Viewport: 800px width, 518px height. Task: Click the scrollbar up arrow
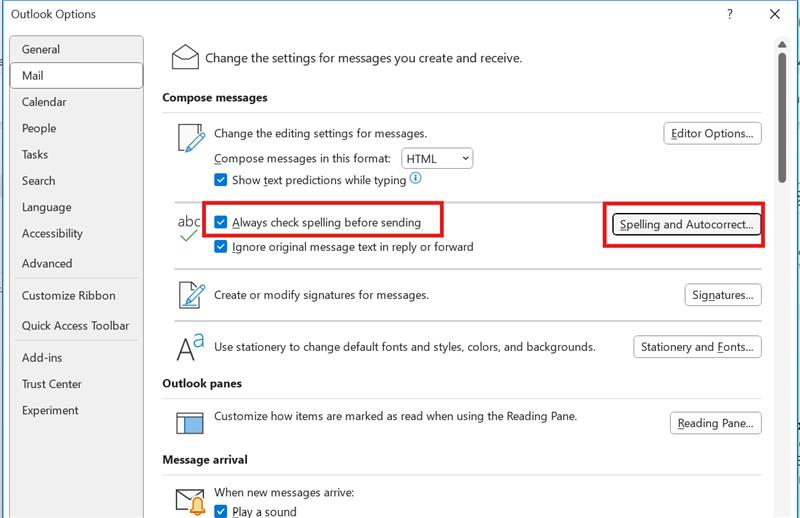click(x=782, y=45)
